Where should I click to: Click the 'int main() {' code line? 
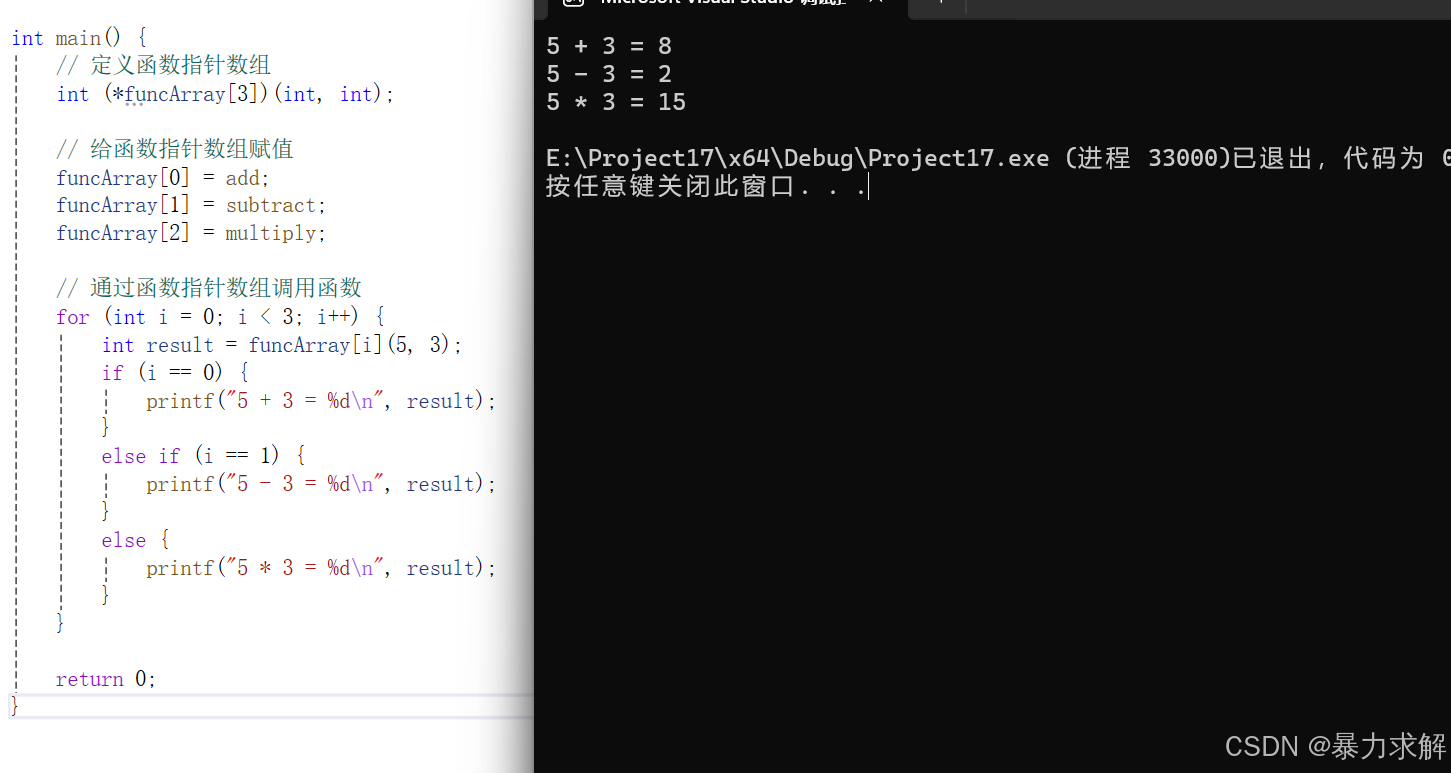(79, 38)
